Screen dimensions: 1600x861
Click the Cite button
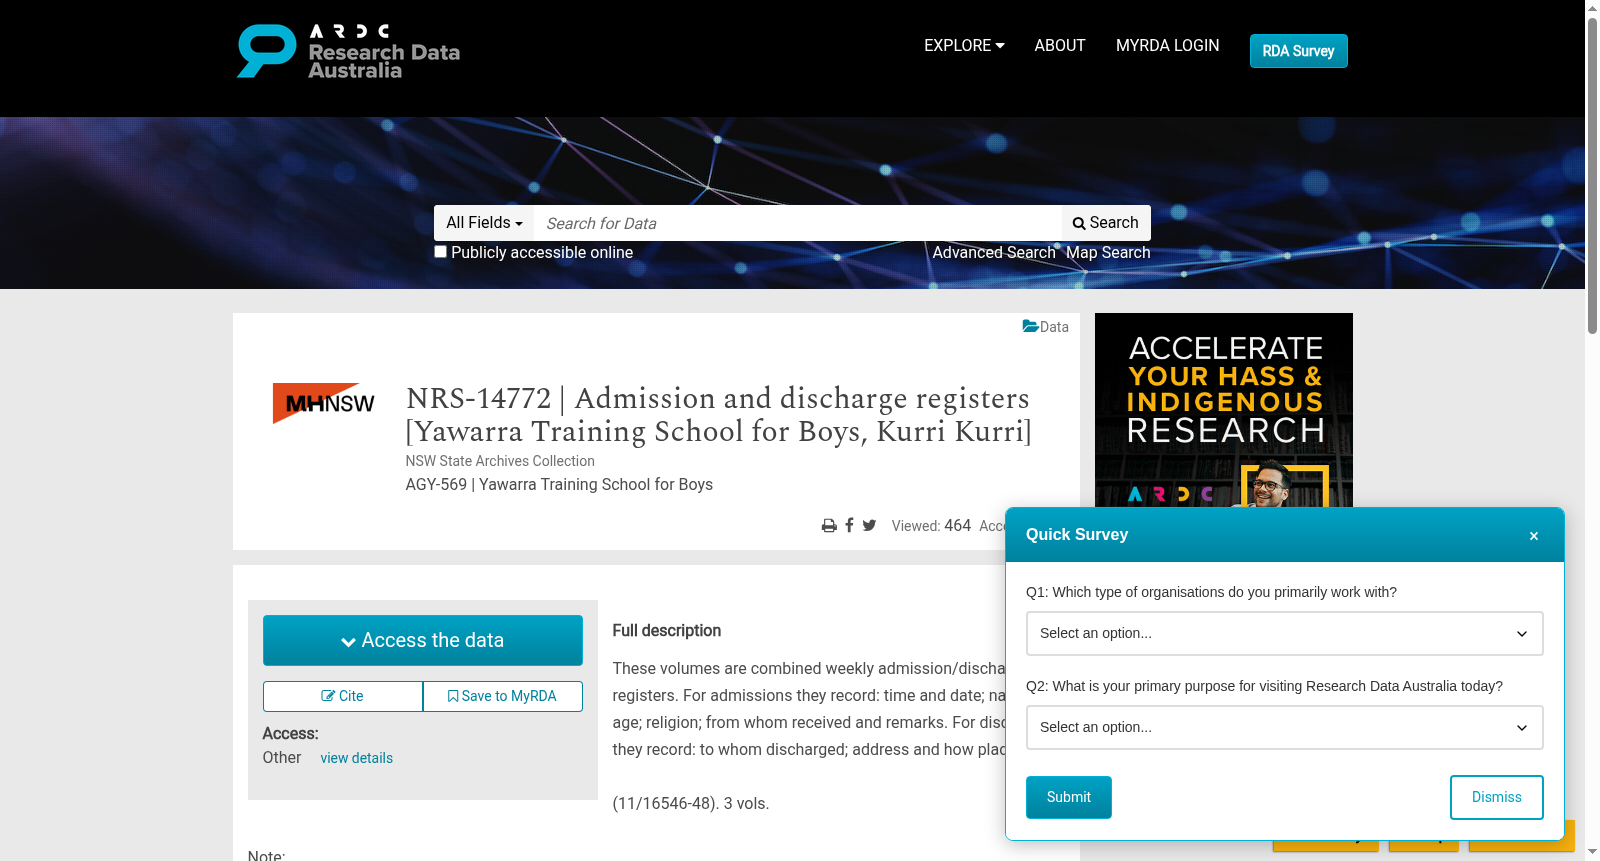(x=342, y=696)
